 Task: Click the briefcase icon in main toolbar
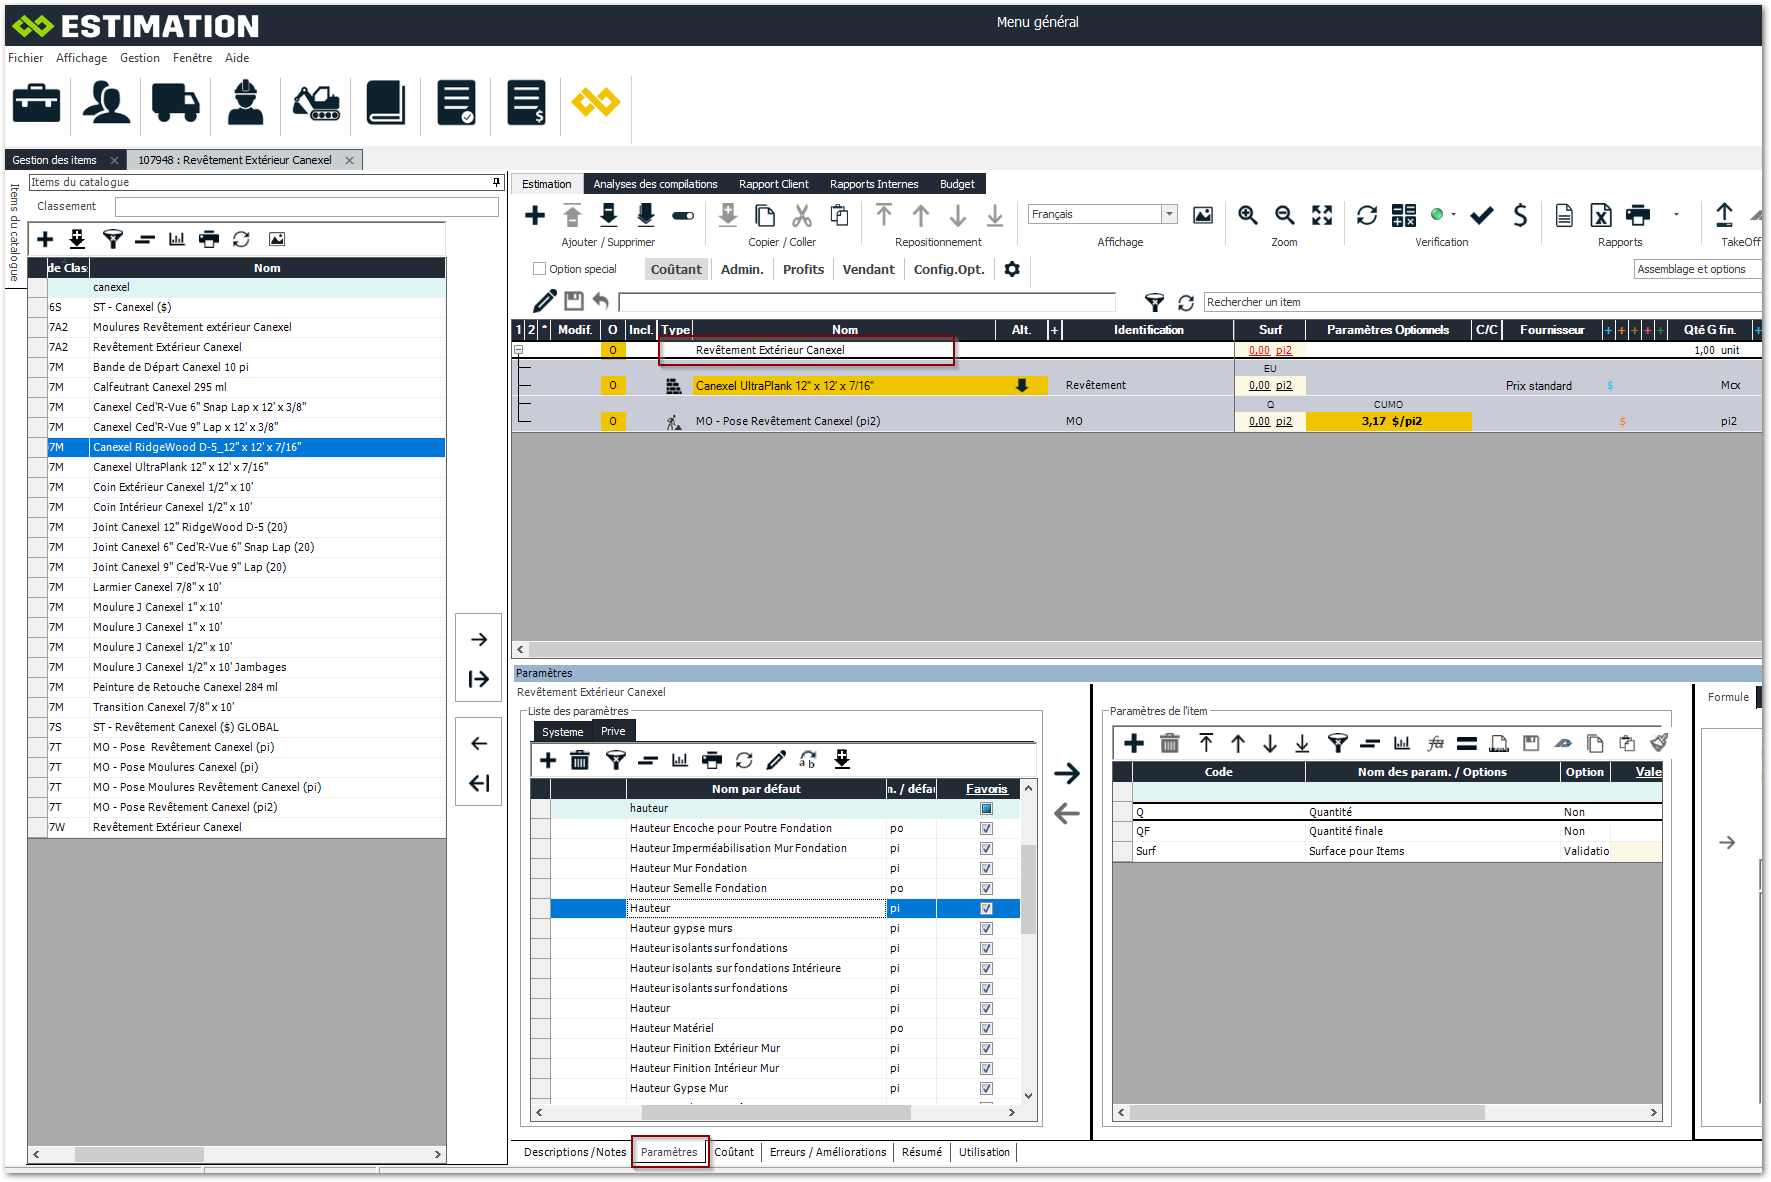coord(37,102)
